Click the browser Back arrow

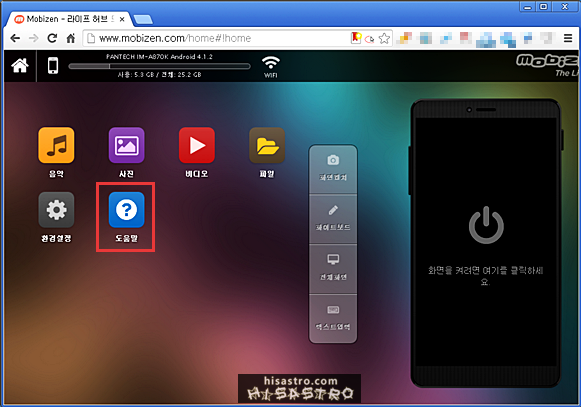tap(15, 38)
